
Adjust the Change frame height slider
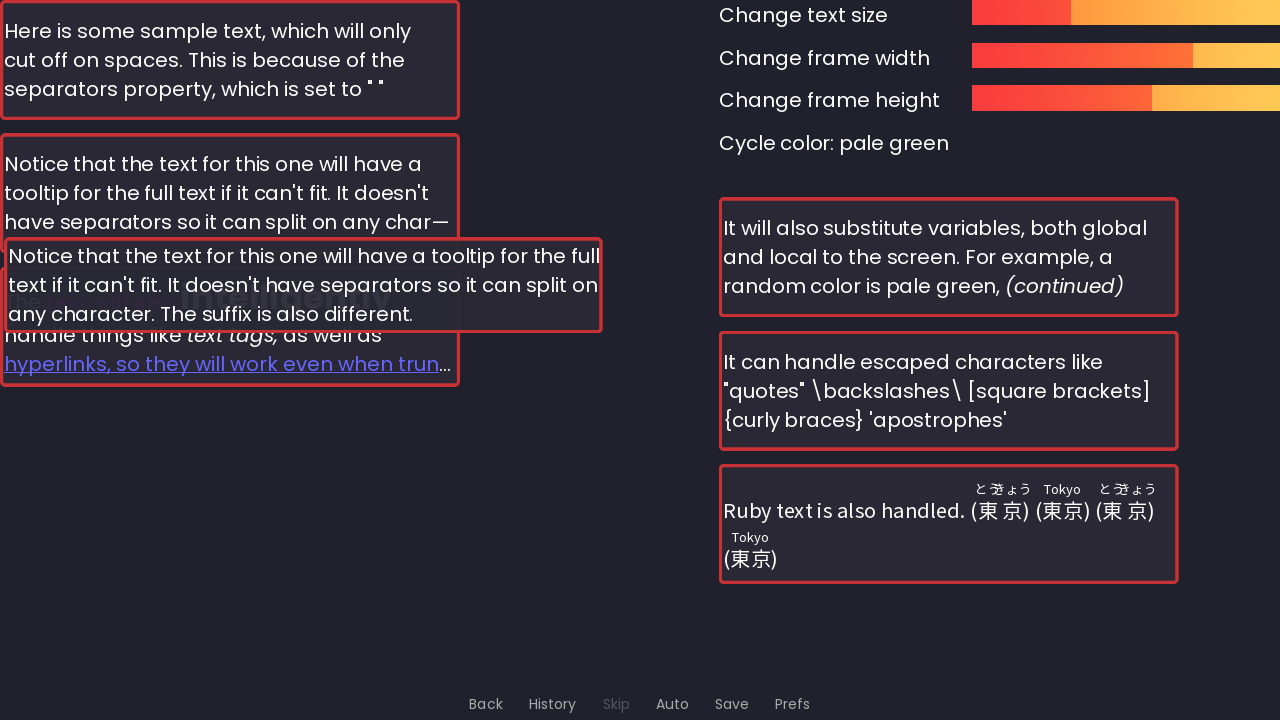tap(1126, 98)
